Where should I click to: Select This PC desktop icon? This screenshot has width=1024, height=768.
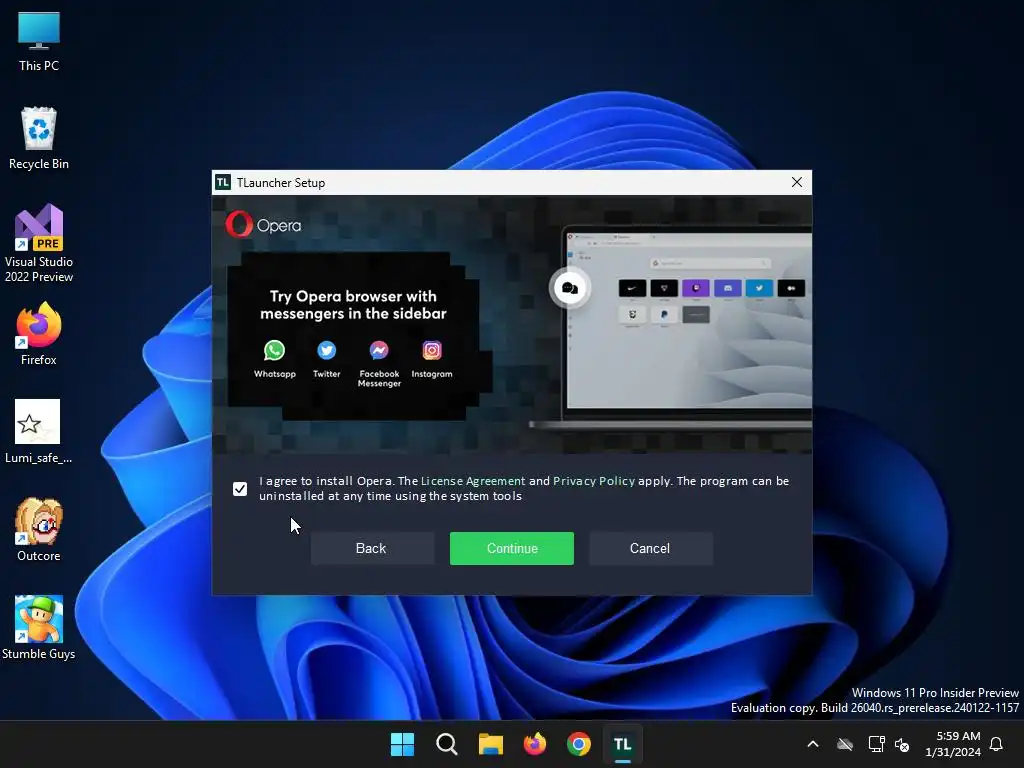point(39,42)
